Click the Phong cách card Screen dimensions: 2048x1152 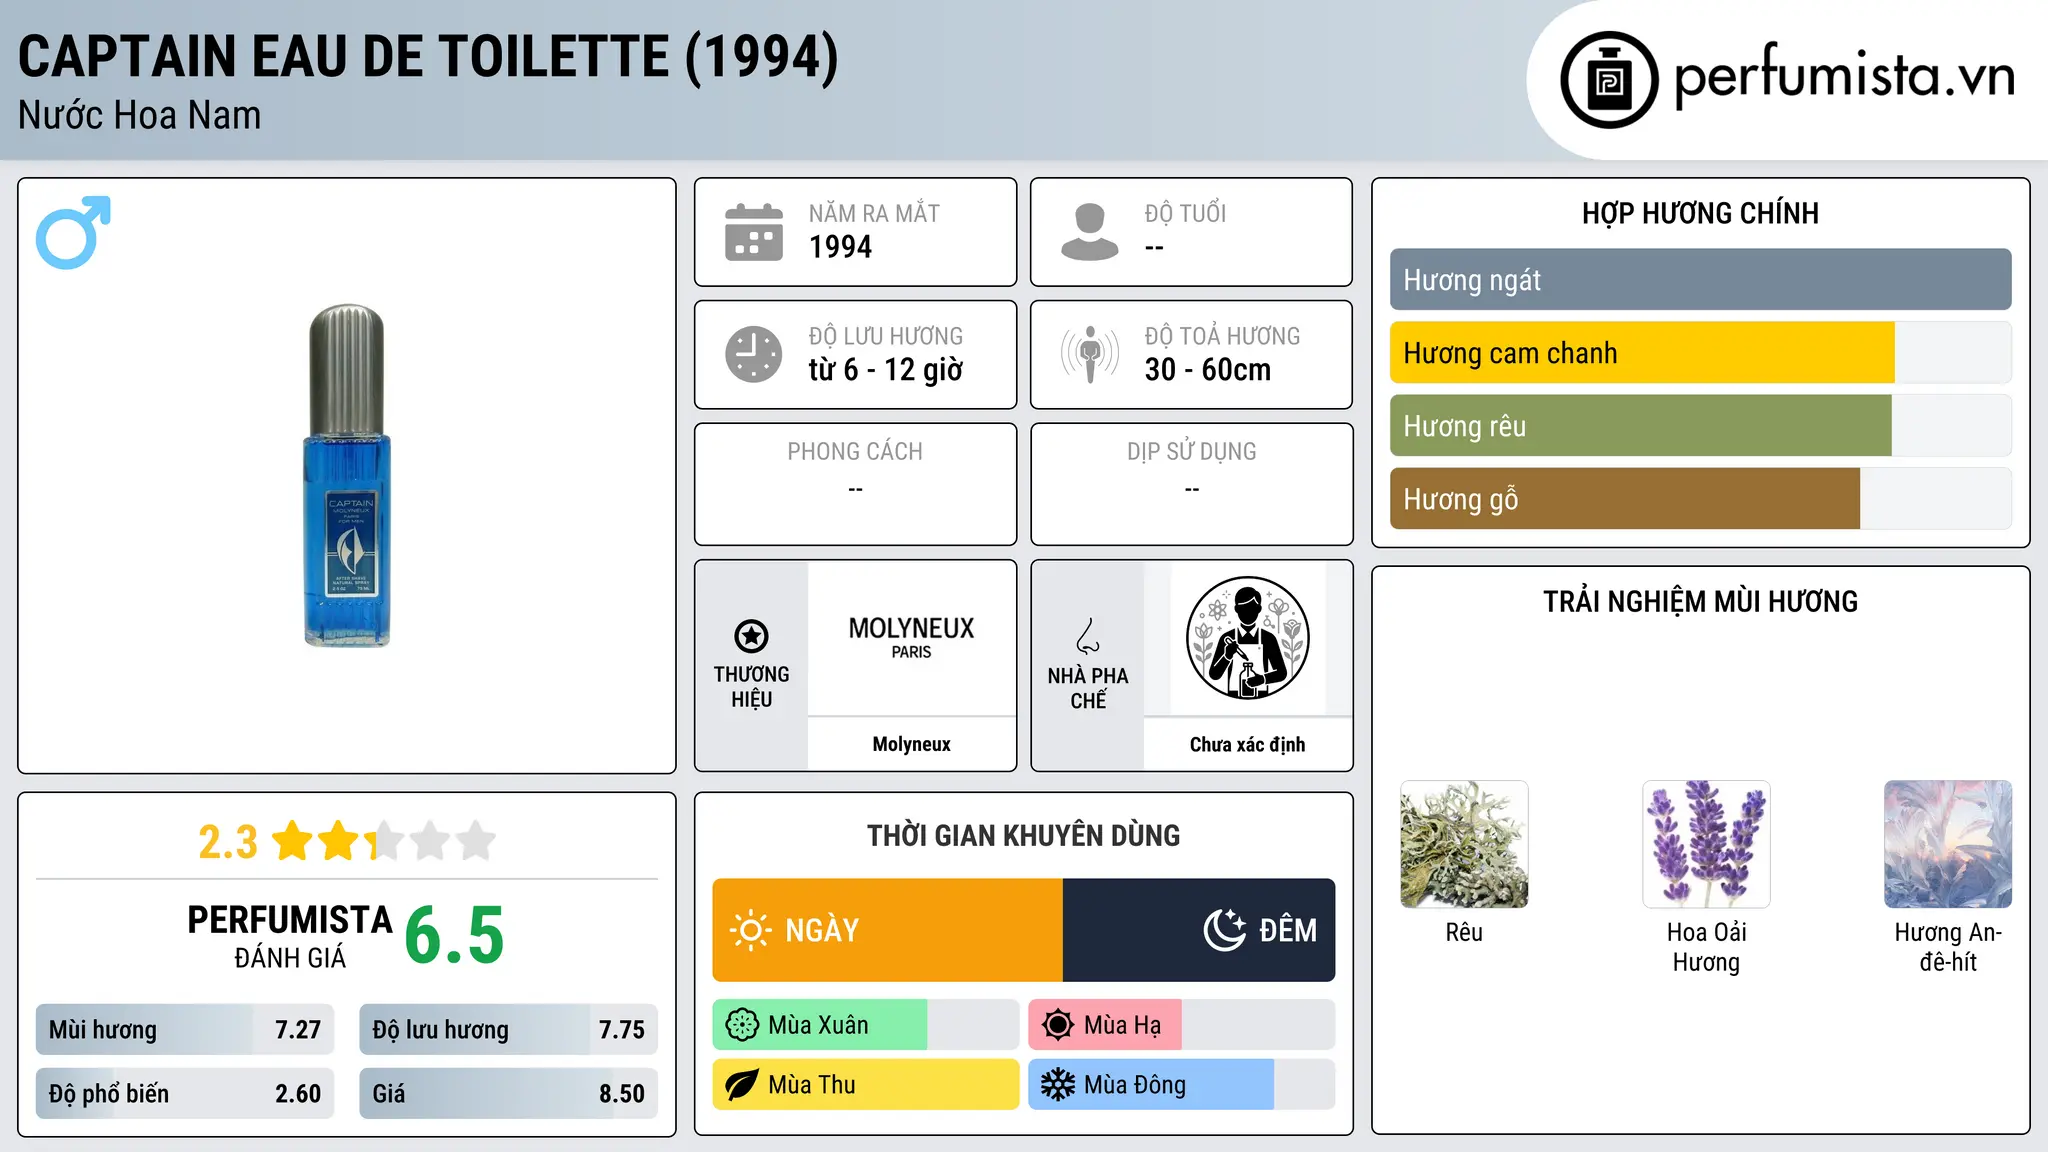[855, 484]
